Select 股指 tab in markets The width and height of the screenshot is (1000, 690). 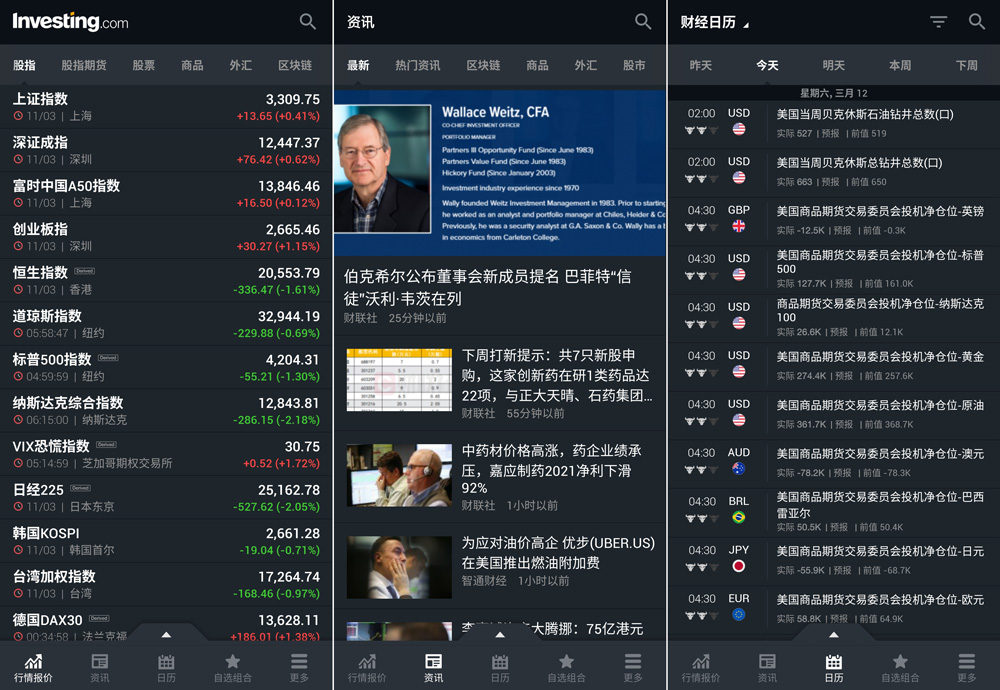tap(24, 65)
